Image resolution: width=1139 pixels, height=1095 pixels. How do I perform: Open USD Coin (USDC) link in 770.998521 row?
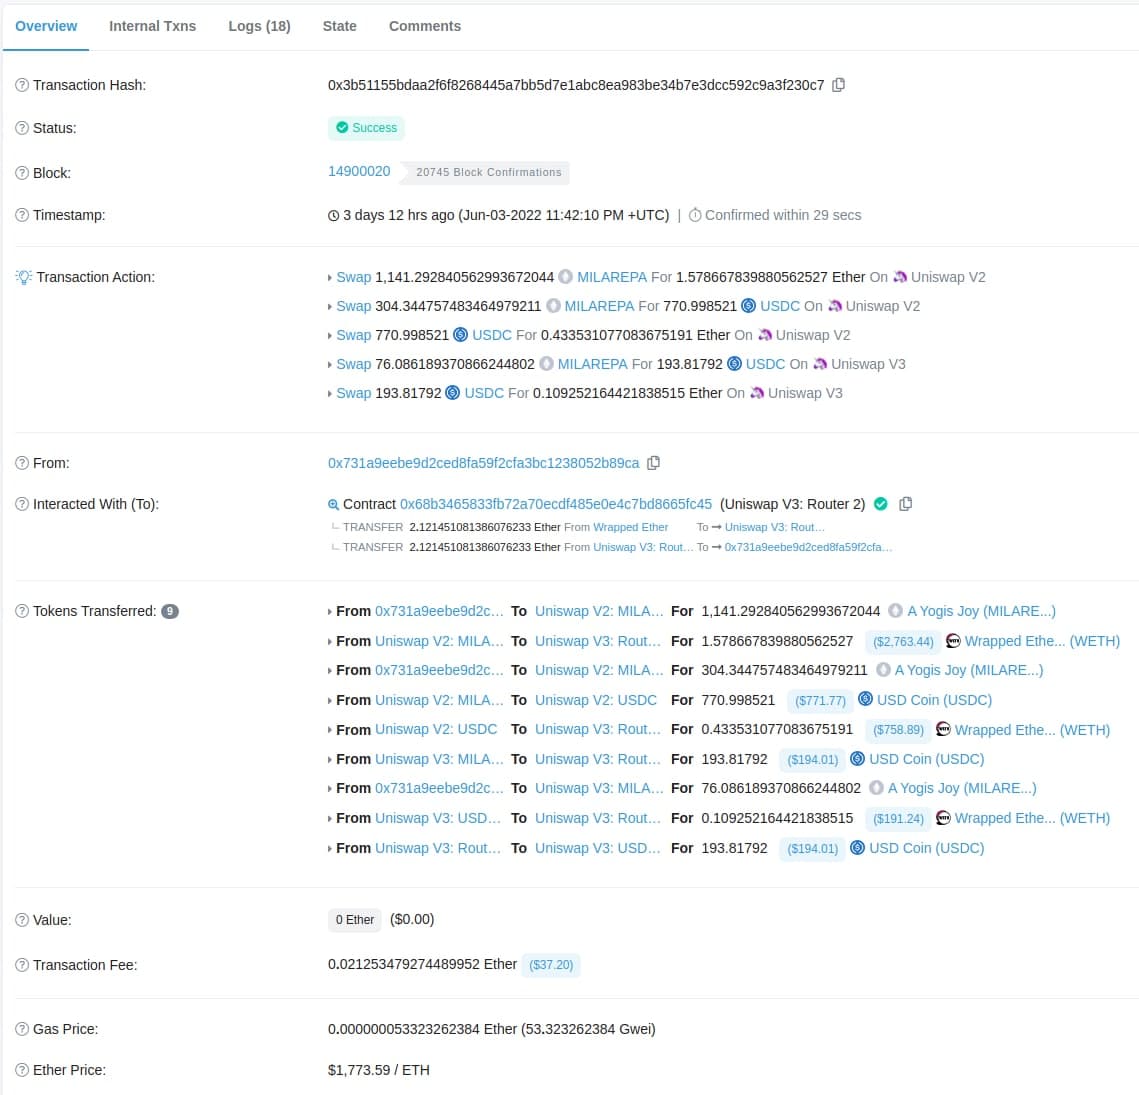(934, 700)
